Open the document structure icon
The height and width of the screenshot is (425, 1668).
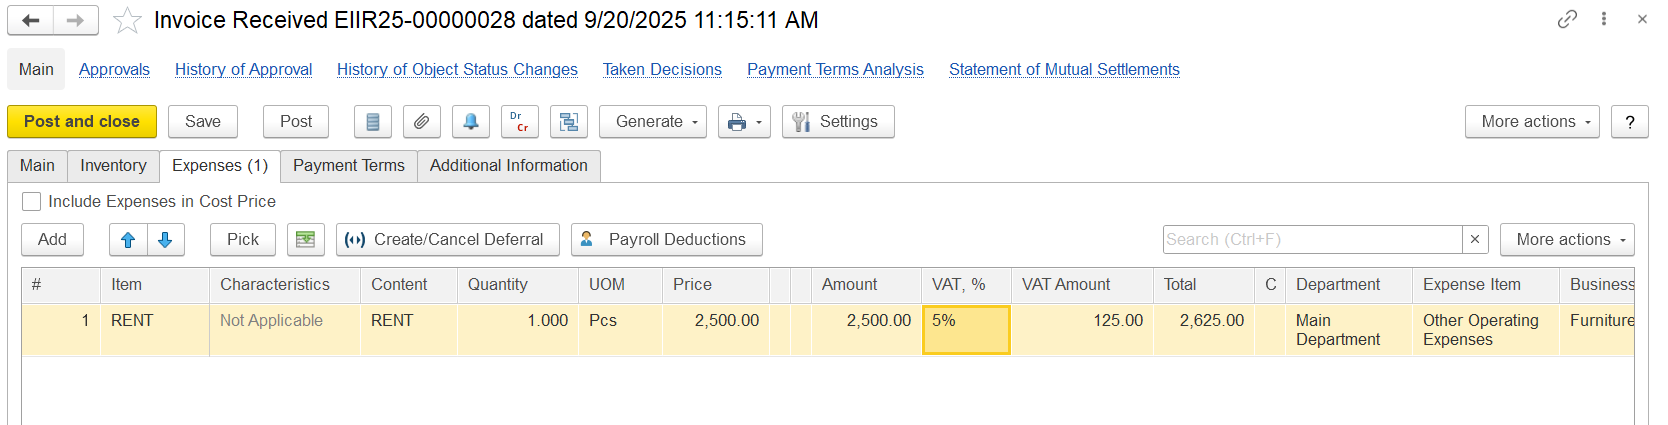click(x=568, y=122)
